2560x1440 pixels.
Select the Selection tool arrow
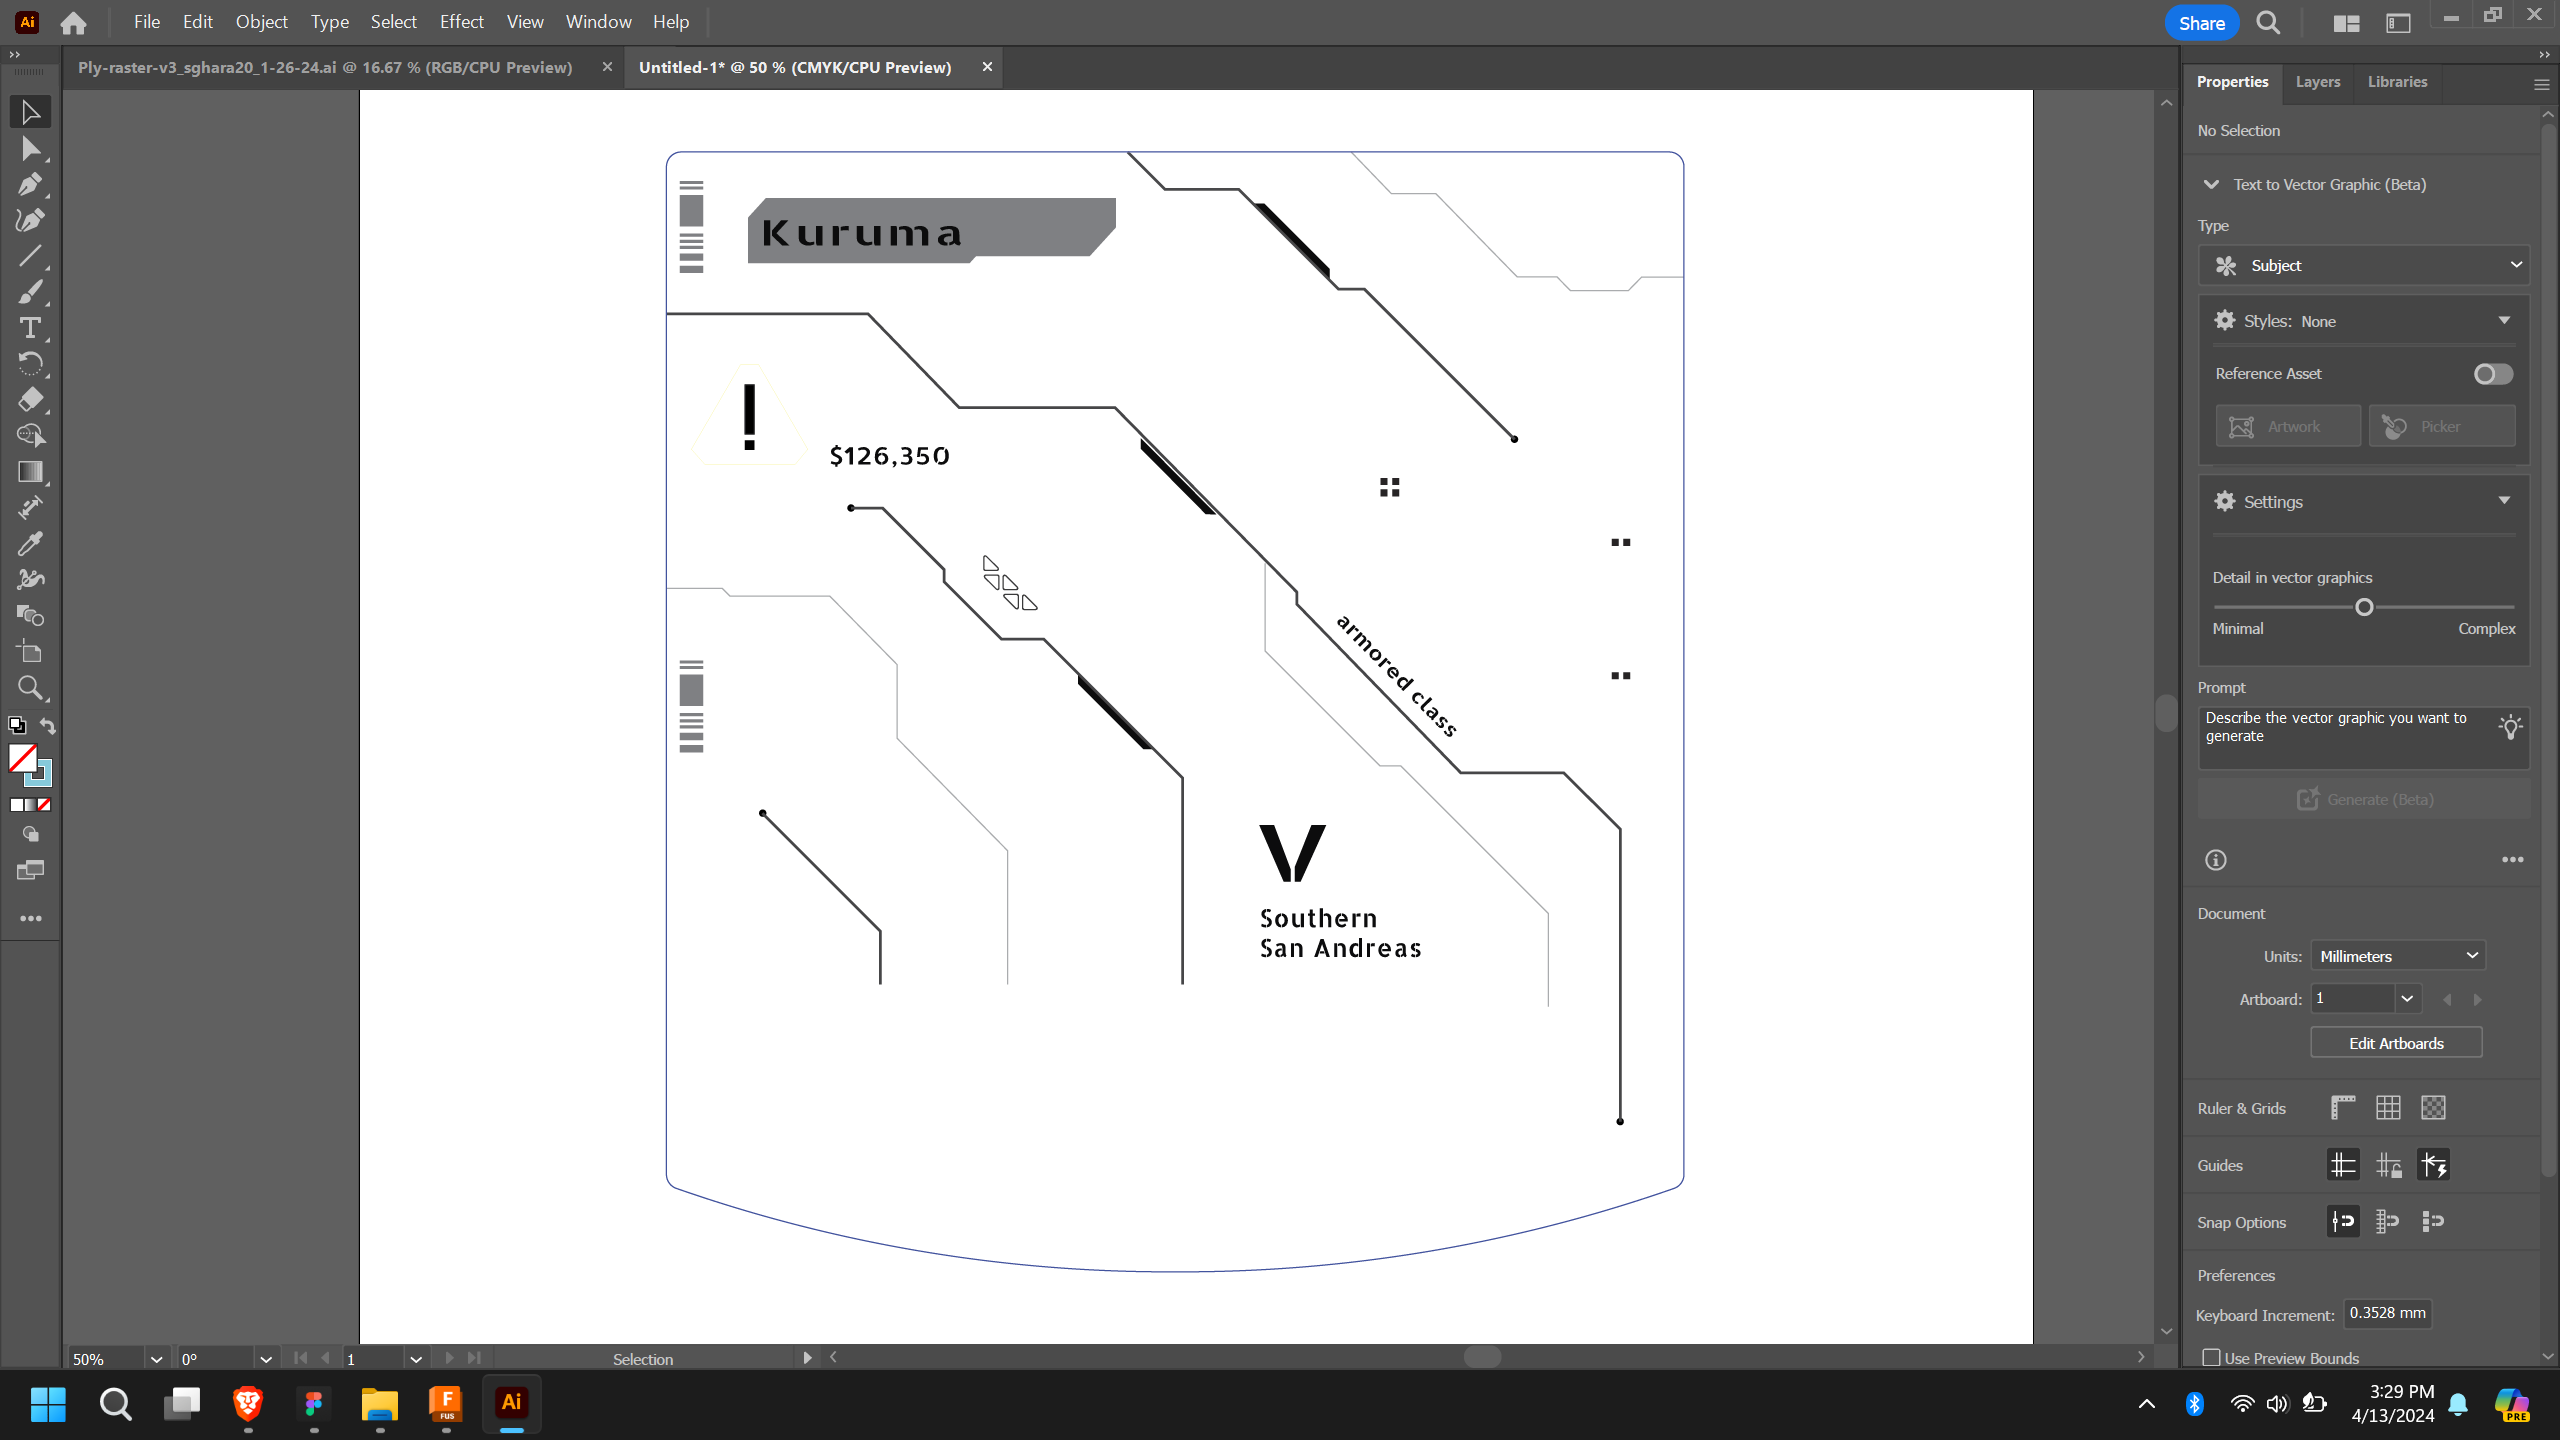pos(30,112)
